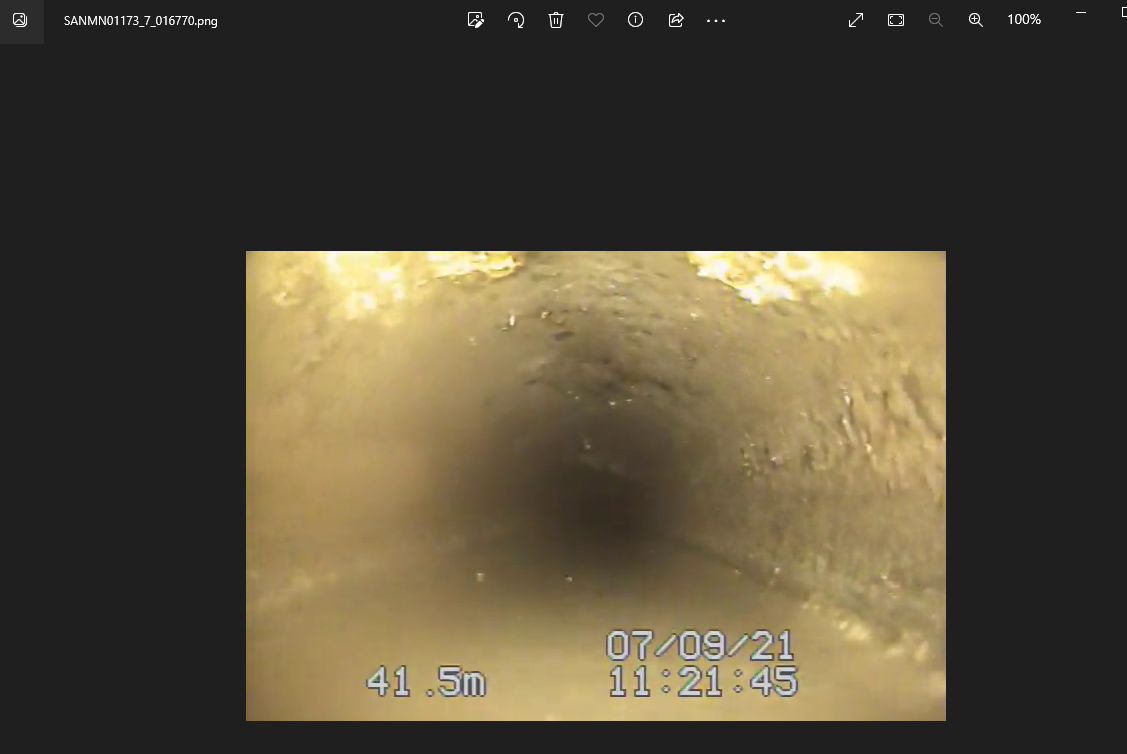Click the file name SANMN01173_7_016770.png
The height and width of the screenshot is (754, 1127).
(140, 21)
